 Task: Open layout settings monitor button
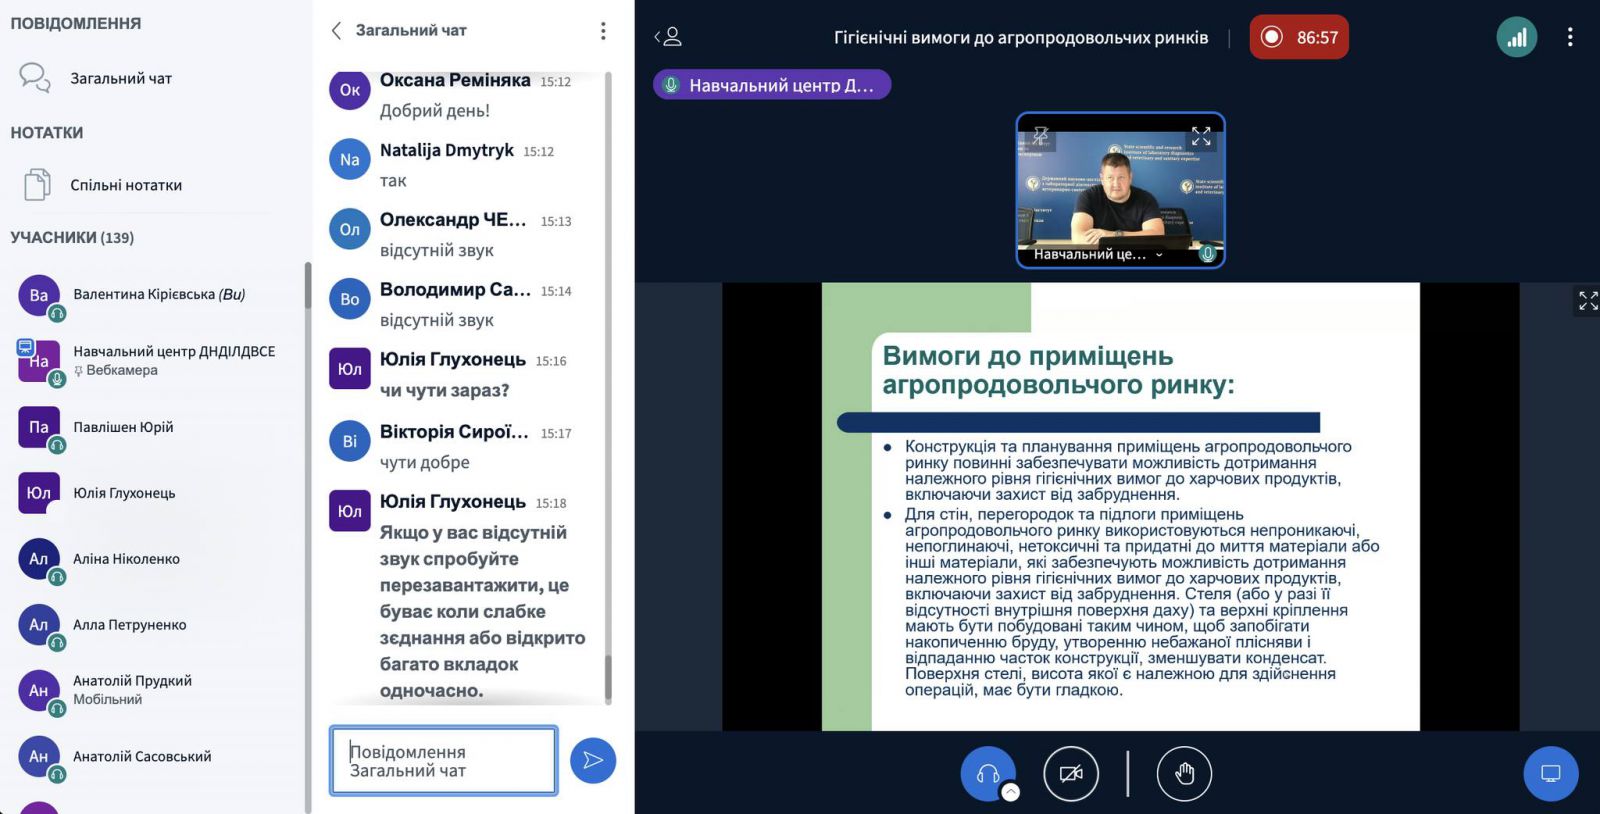1550,774
